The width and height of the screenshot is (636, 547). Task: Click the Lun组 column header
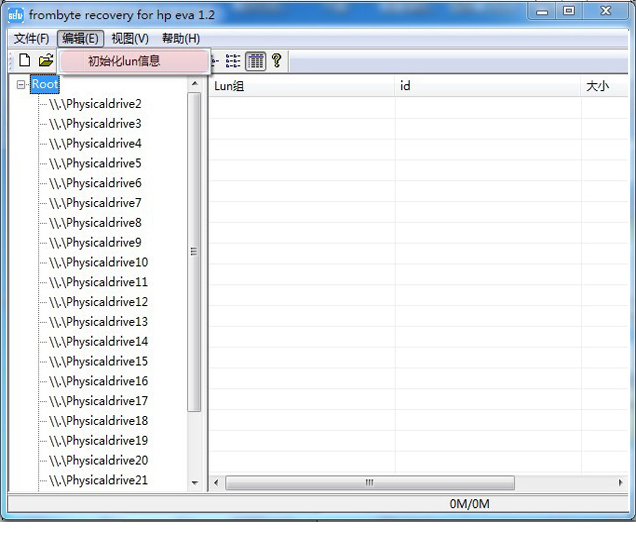[302, 86]
